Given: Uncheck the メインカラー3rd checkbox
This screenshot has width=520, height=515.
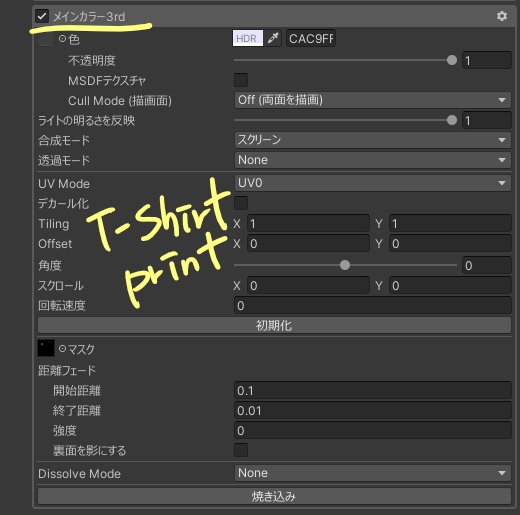Looking at the screenshot, I should pyautogui.click(x=42, y=16).
